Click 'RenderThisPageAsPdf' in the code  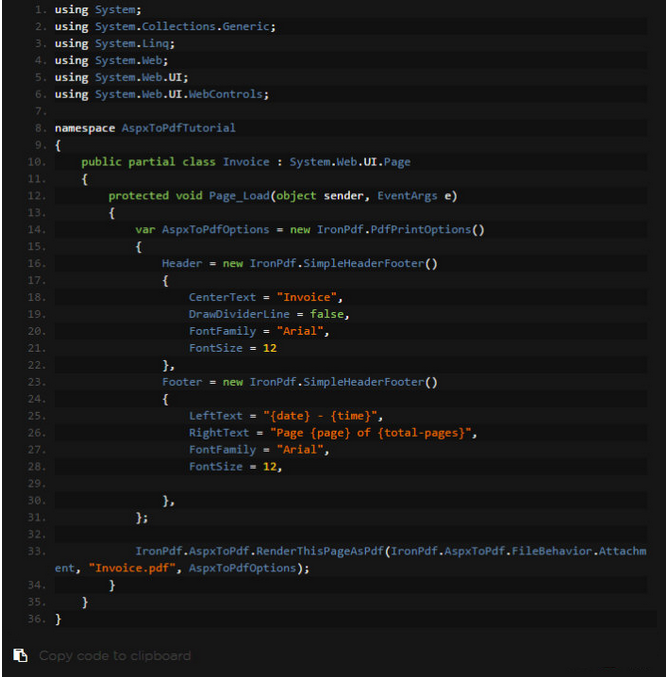tap(320, 551)
